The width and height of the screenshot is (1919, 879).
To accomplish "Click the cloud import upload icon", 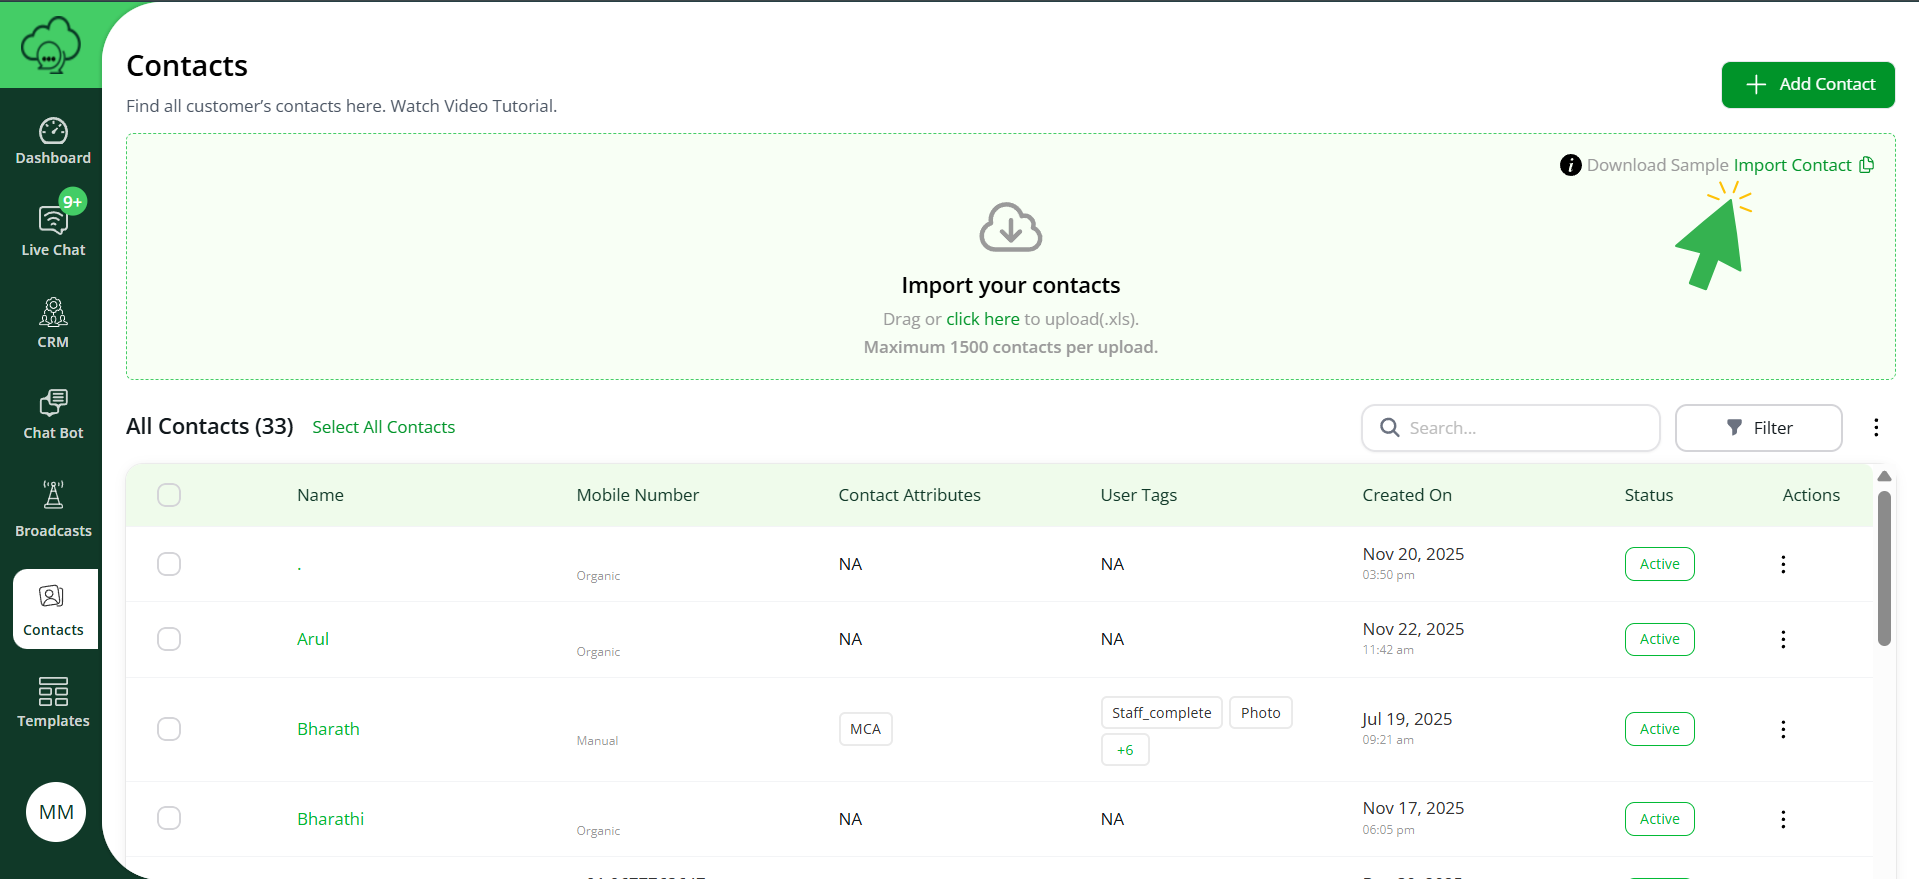I will [x=1010, y=228].
